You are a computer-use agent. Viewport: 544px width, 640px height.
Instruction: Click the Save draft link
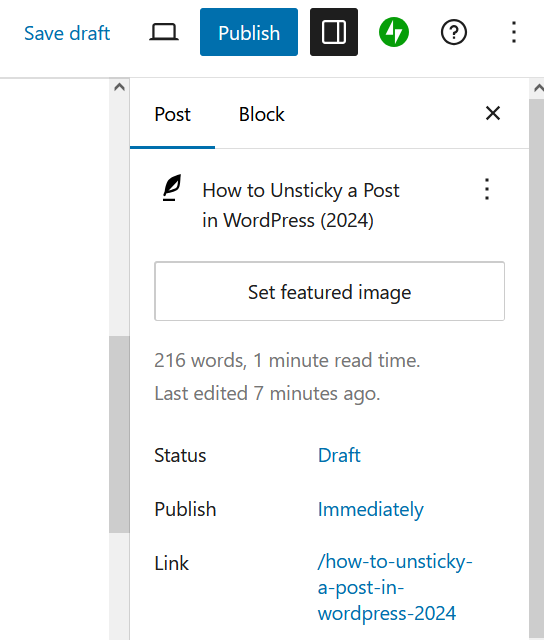pyautogui.click(x=67, y=33)
